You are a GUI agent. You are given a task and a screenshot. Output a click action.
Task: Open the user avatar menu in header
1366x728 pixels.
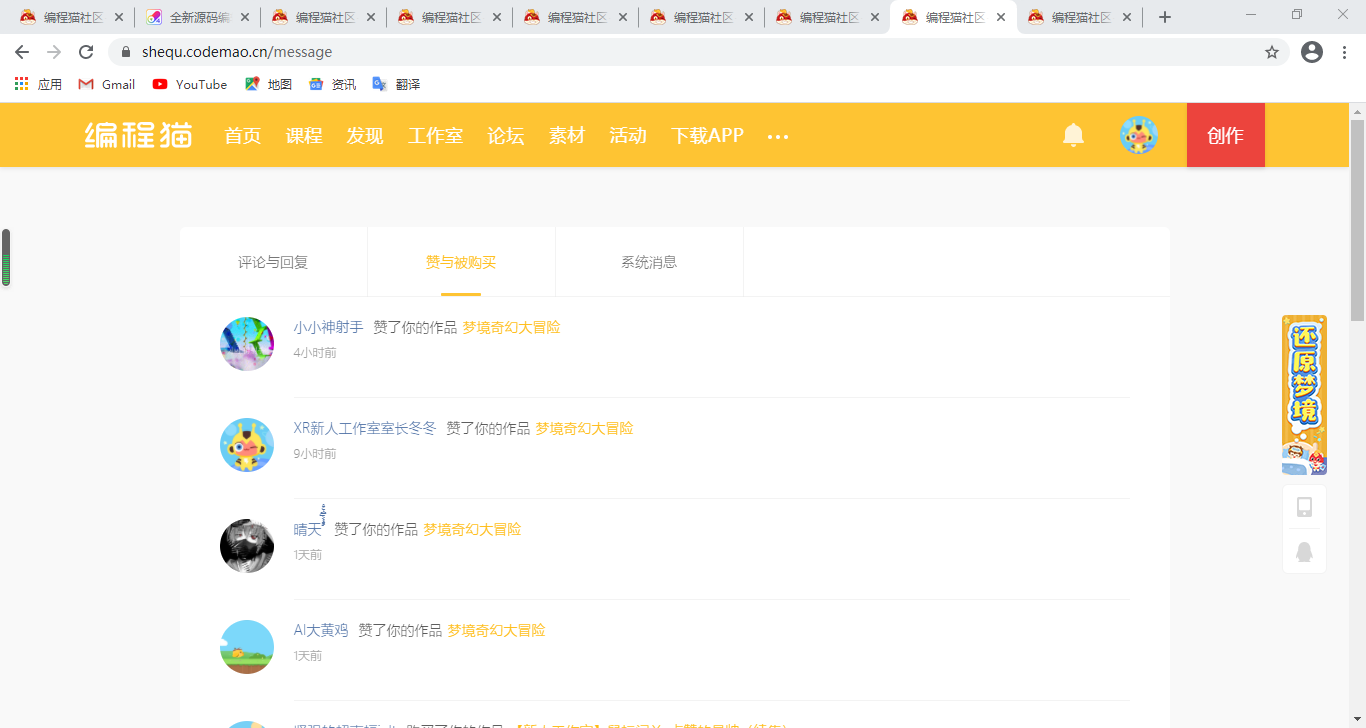[x=1139, y=135]
